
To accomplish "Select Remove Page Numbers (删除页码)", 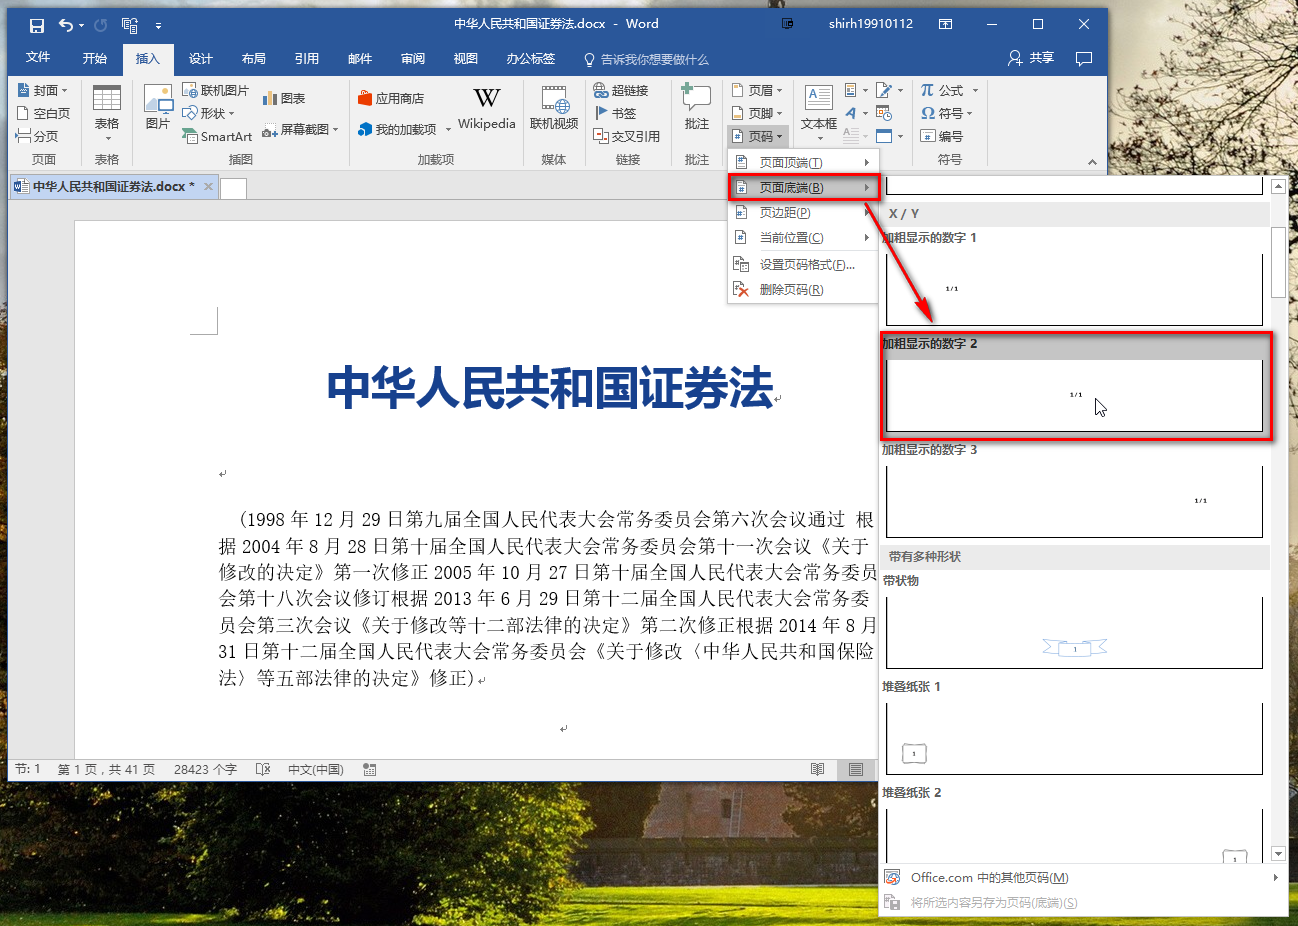I will pyautogui.click(x=803, y=289).
